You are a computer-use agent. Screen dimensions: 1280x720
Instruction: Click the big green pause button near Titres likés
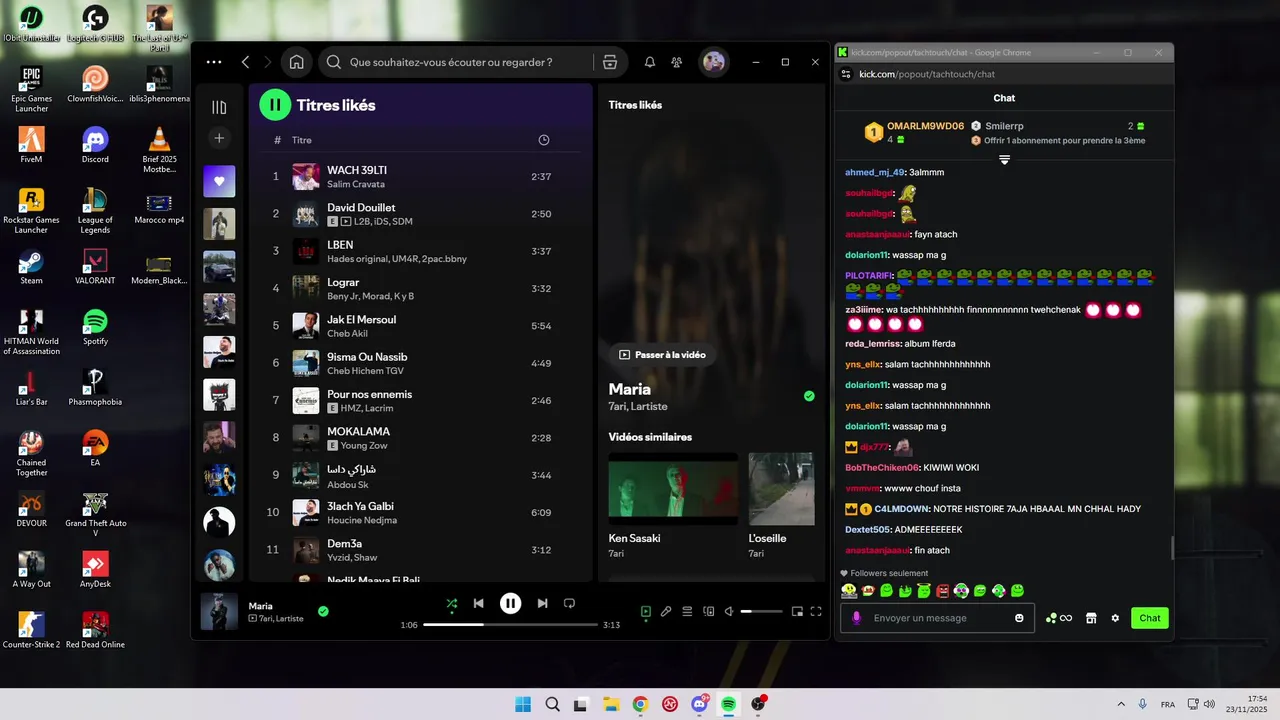pyautogui.click(x=275, y=105)
